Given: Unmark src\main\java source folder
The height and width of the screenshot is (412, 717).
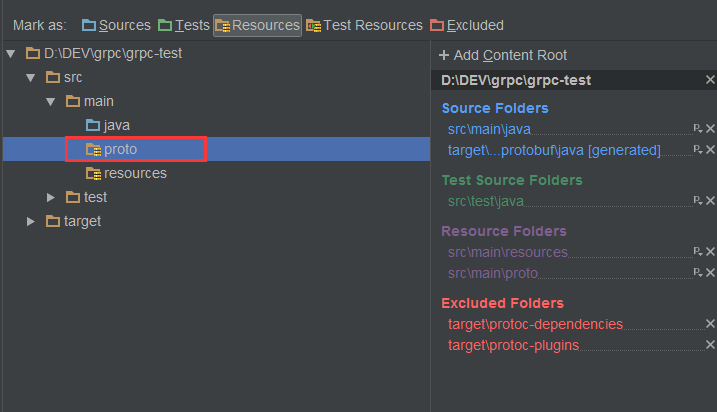Looking at the screenshot, I should [x=710, y=128].
